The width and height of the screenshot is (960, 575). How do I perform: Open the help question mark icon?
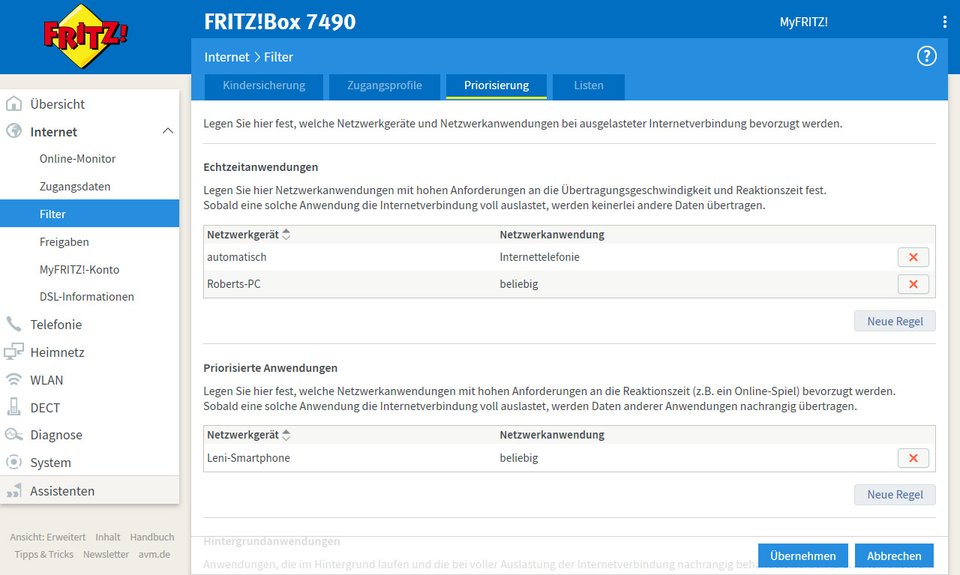click(x=927, y=56)
